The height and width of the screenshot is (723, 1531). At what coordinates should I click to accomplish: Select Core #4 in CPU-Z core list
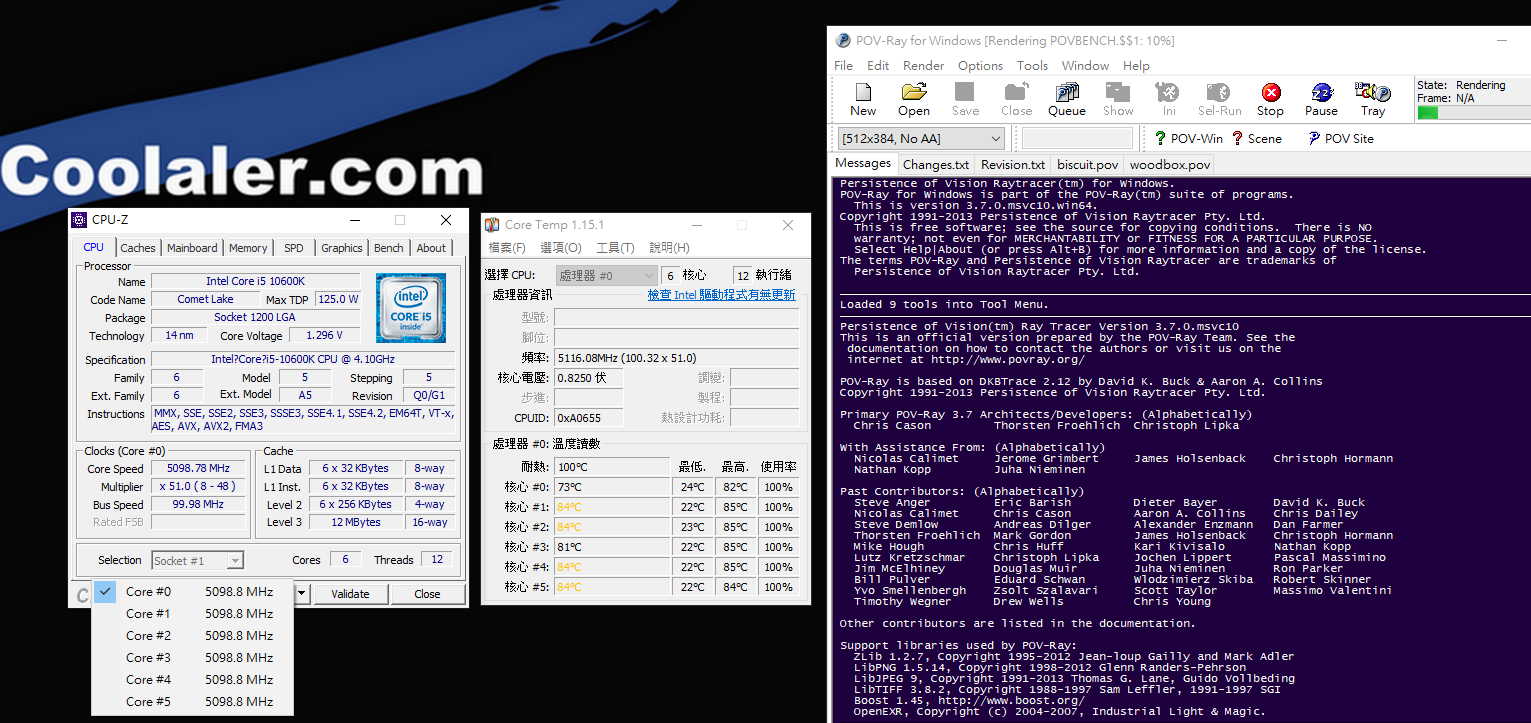point(193,679)
